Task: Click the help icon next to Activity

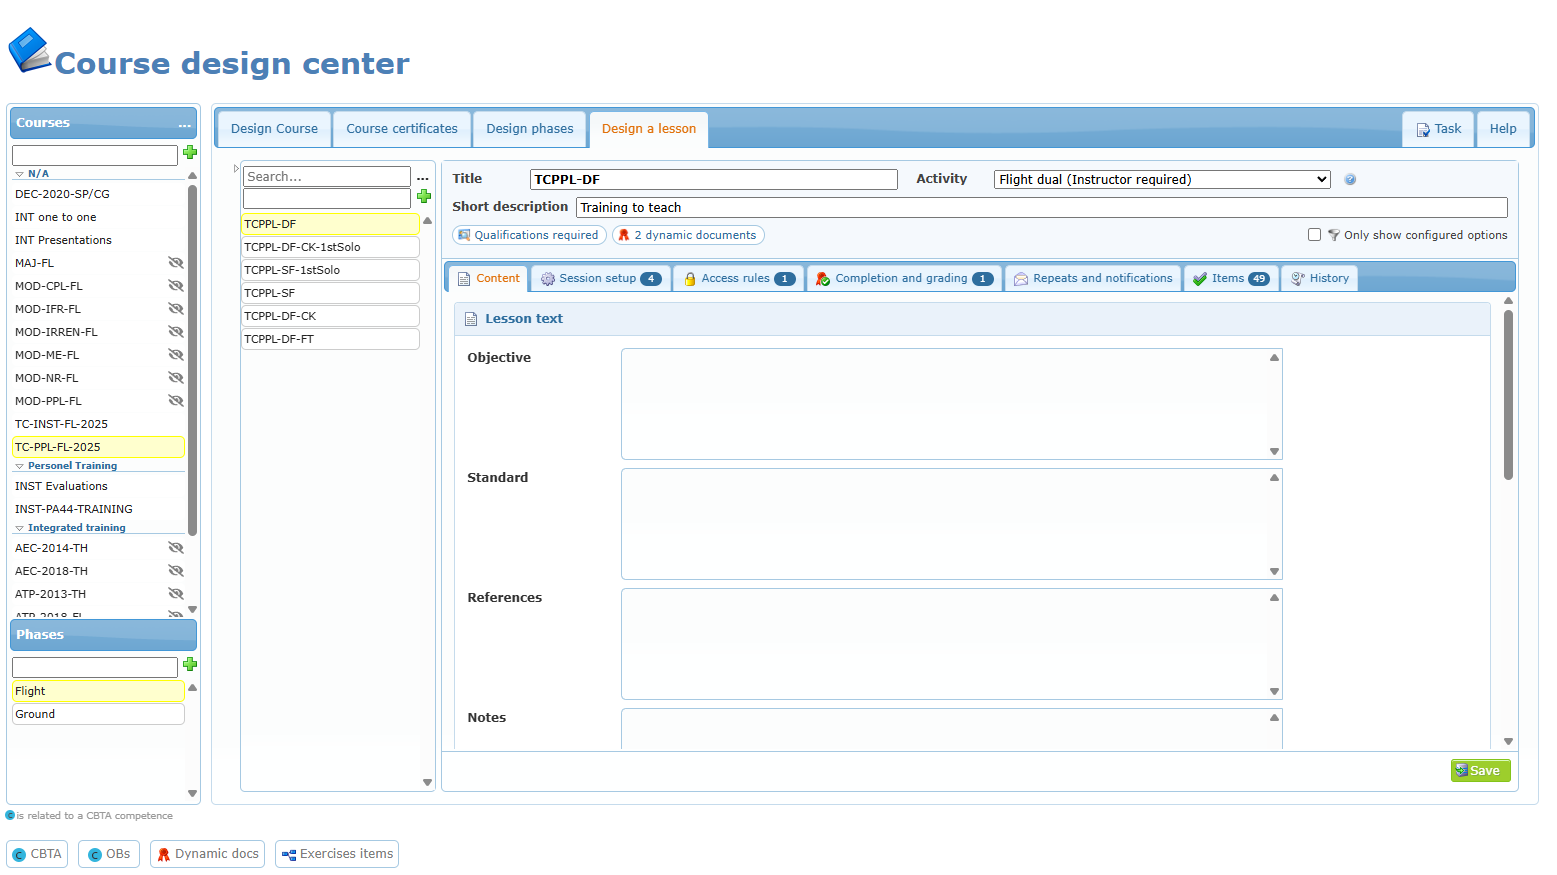Action: pos(1350,180)
